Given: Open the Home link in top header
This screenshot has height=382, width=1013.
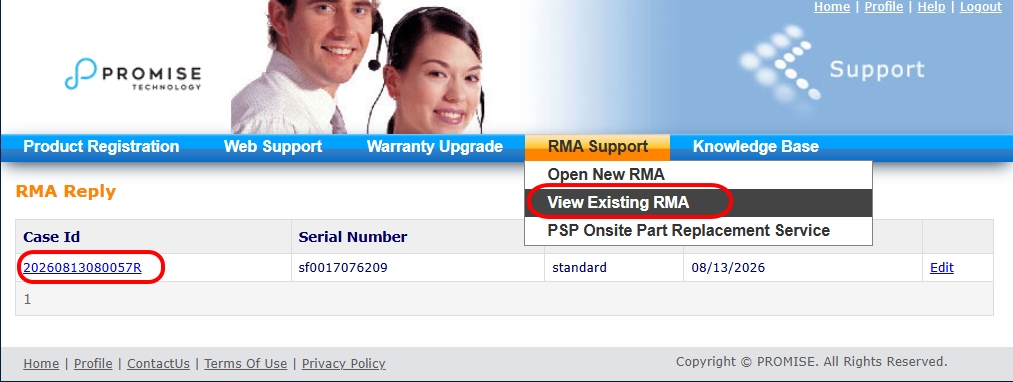Looking at the screenshot, I should [831, 6].
